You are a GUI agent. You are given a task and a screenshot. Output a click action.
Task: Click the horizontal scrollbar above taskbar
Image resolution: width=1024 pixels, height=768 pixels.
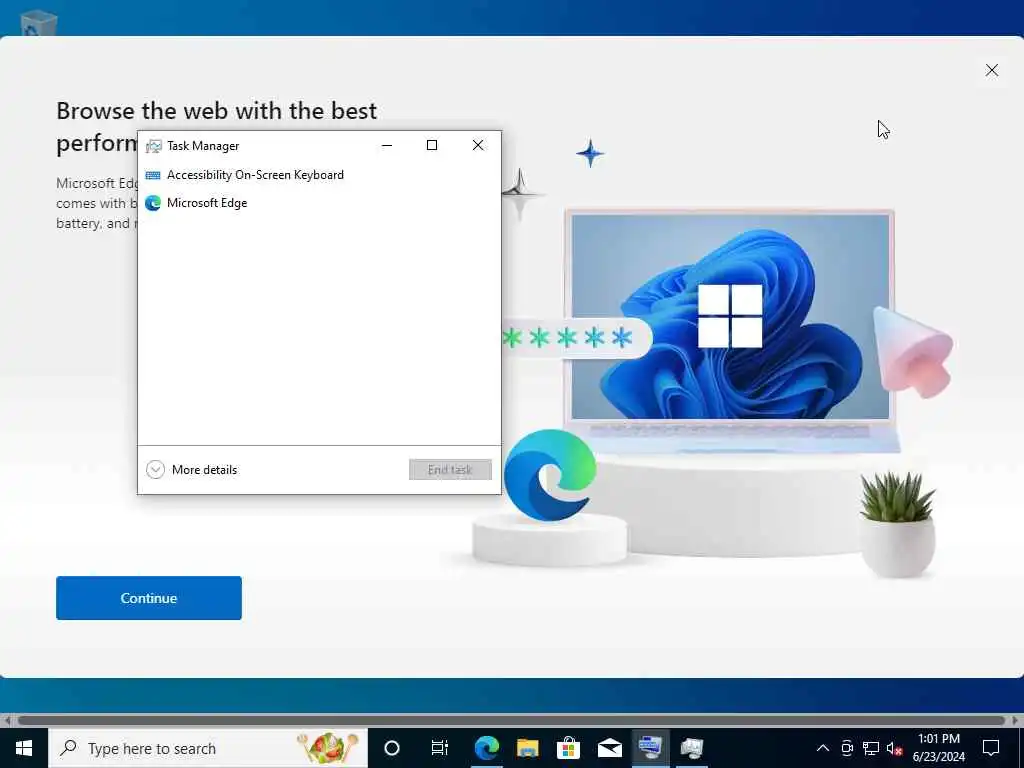(511, 720)
